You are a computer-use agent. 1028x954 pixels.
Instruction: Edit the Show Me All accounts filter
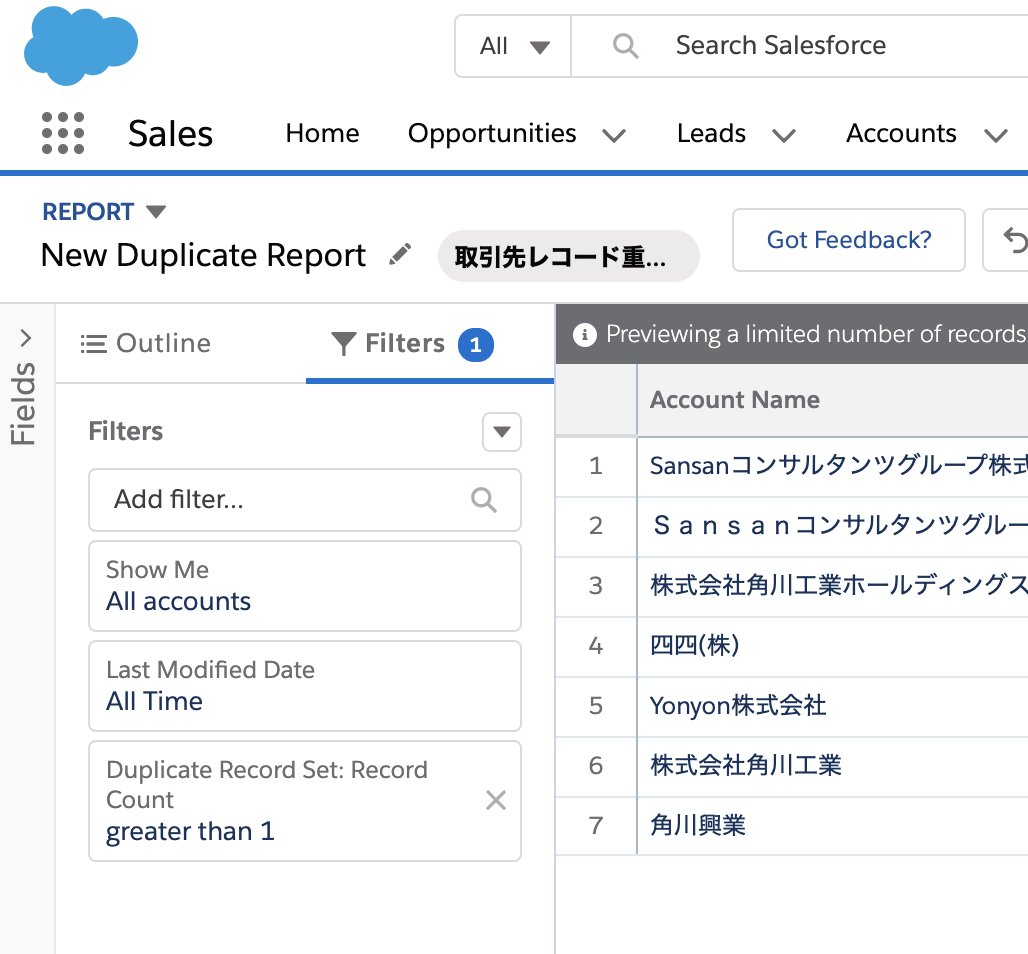point(304,586)
